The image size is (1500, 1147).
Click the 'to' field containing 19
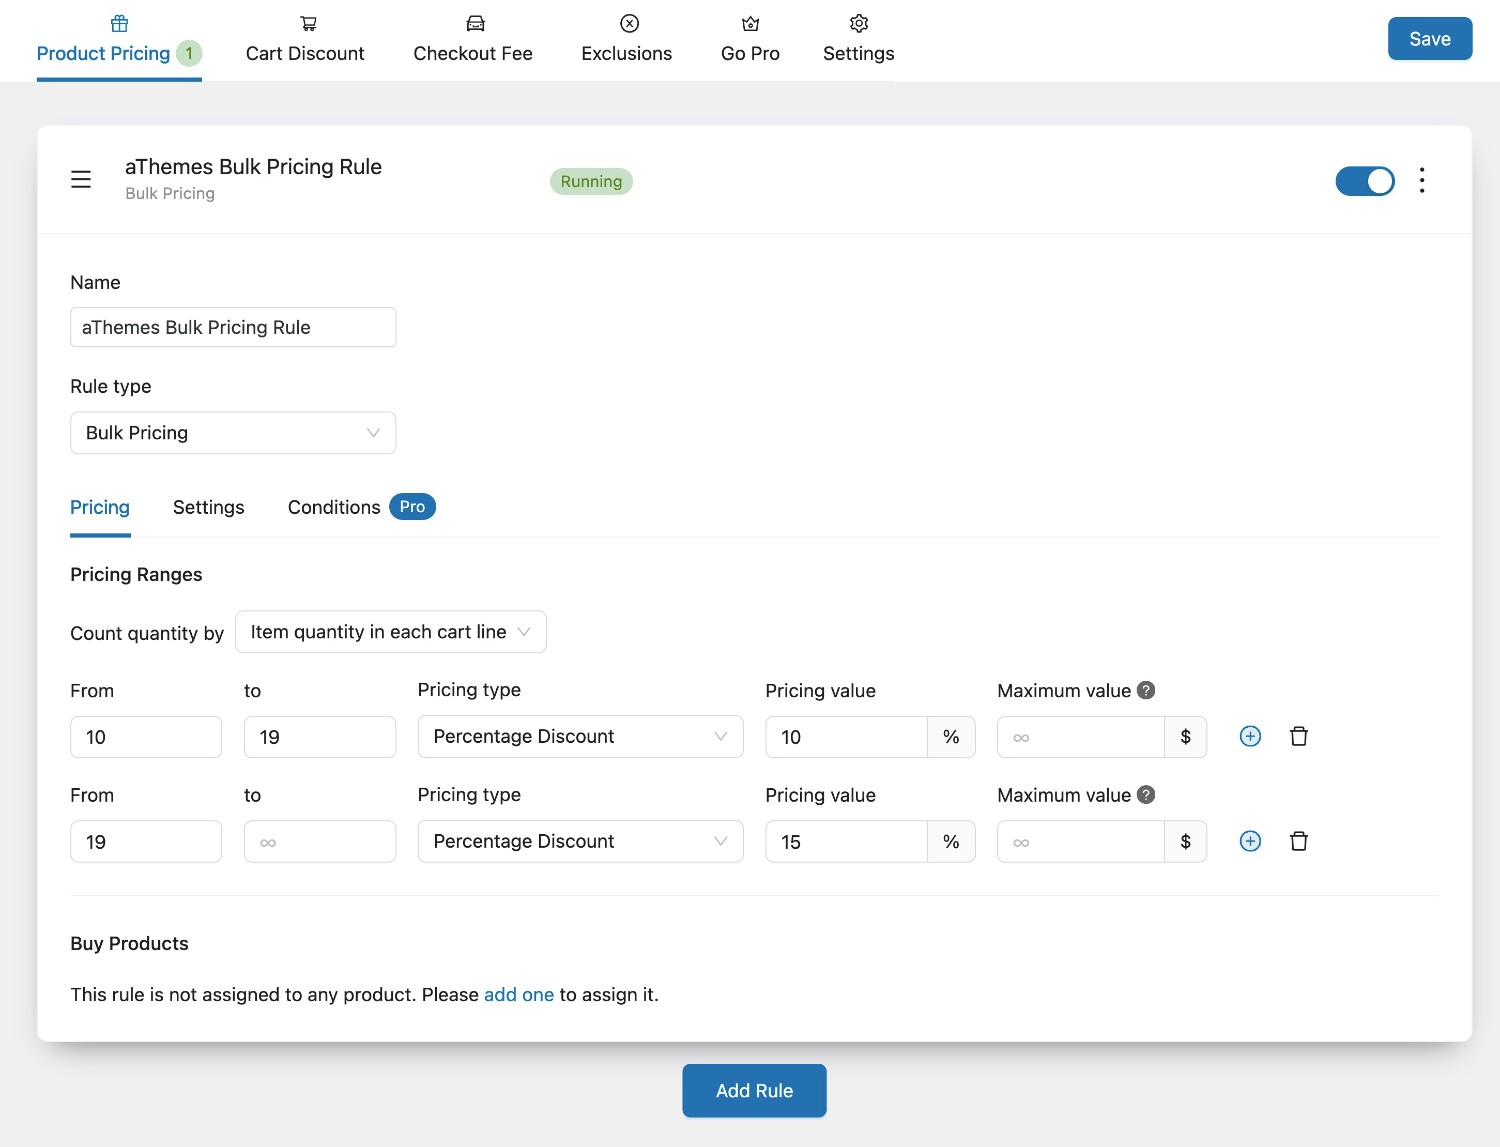point(320,737)
